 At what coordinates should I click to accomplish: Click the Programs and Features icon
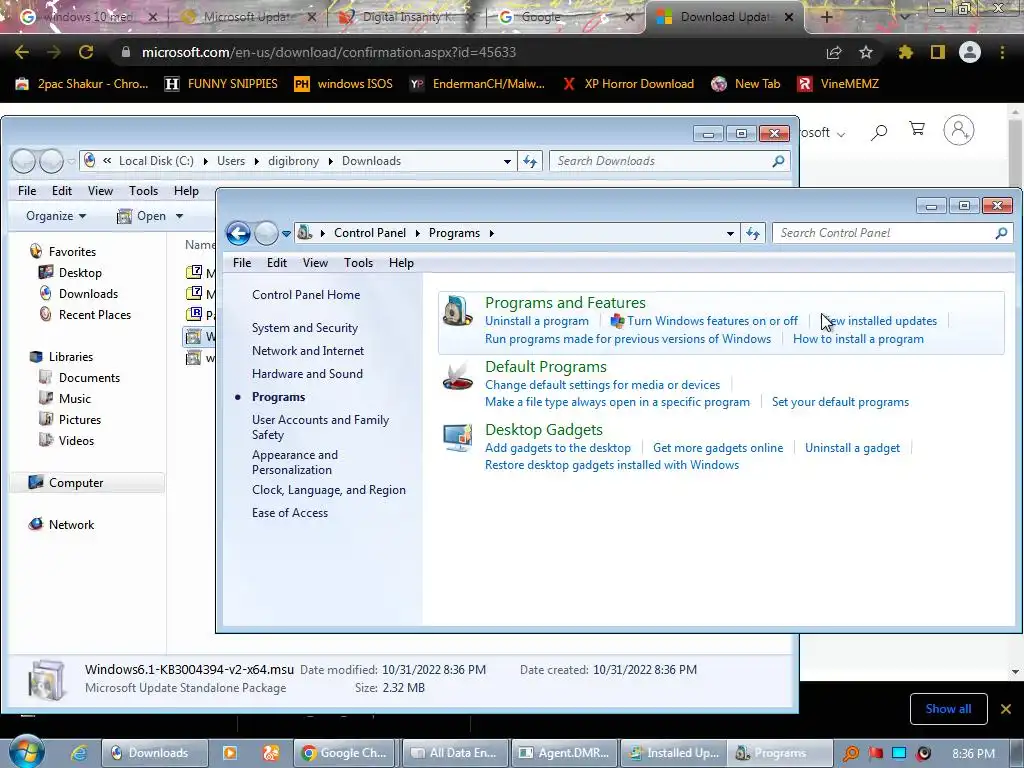pyautogui.click(x=458, y=311)
